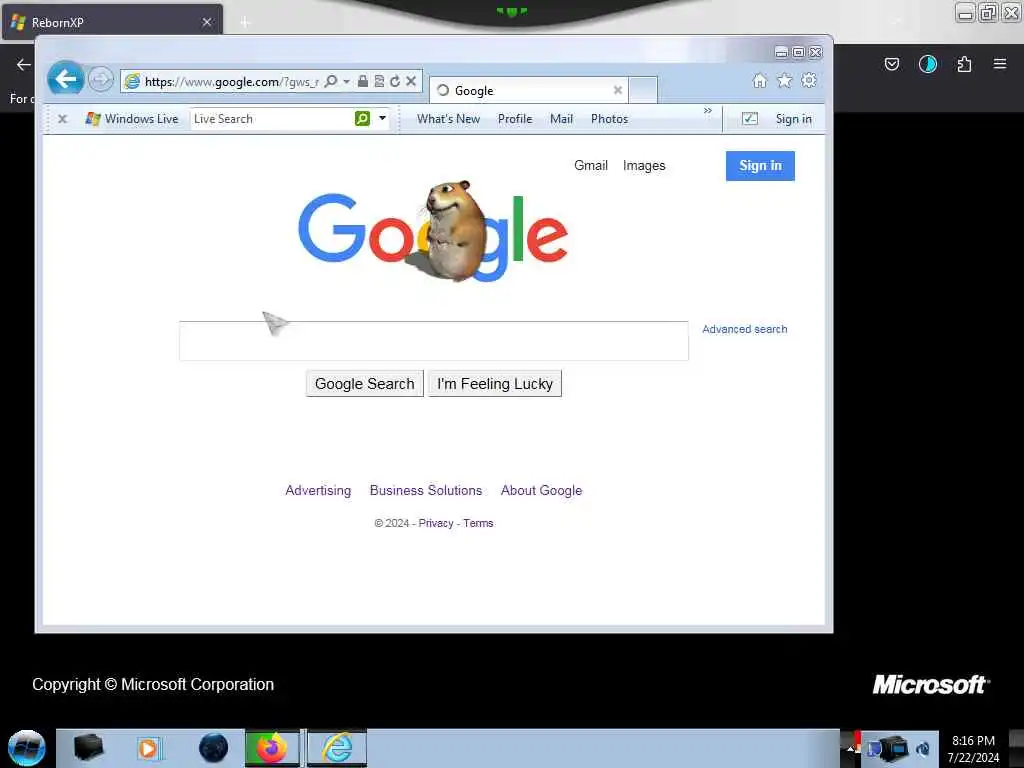Screen dimensions: 1024x768
Task: Open the Terms link
Action: [x=478, y=523]
